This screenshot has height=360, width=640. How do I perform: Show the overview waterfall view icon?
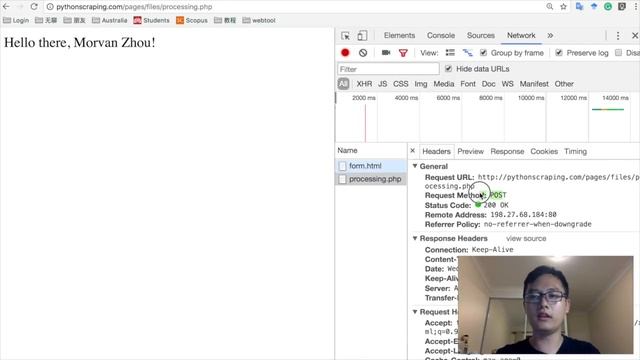pos(467,53)
